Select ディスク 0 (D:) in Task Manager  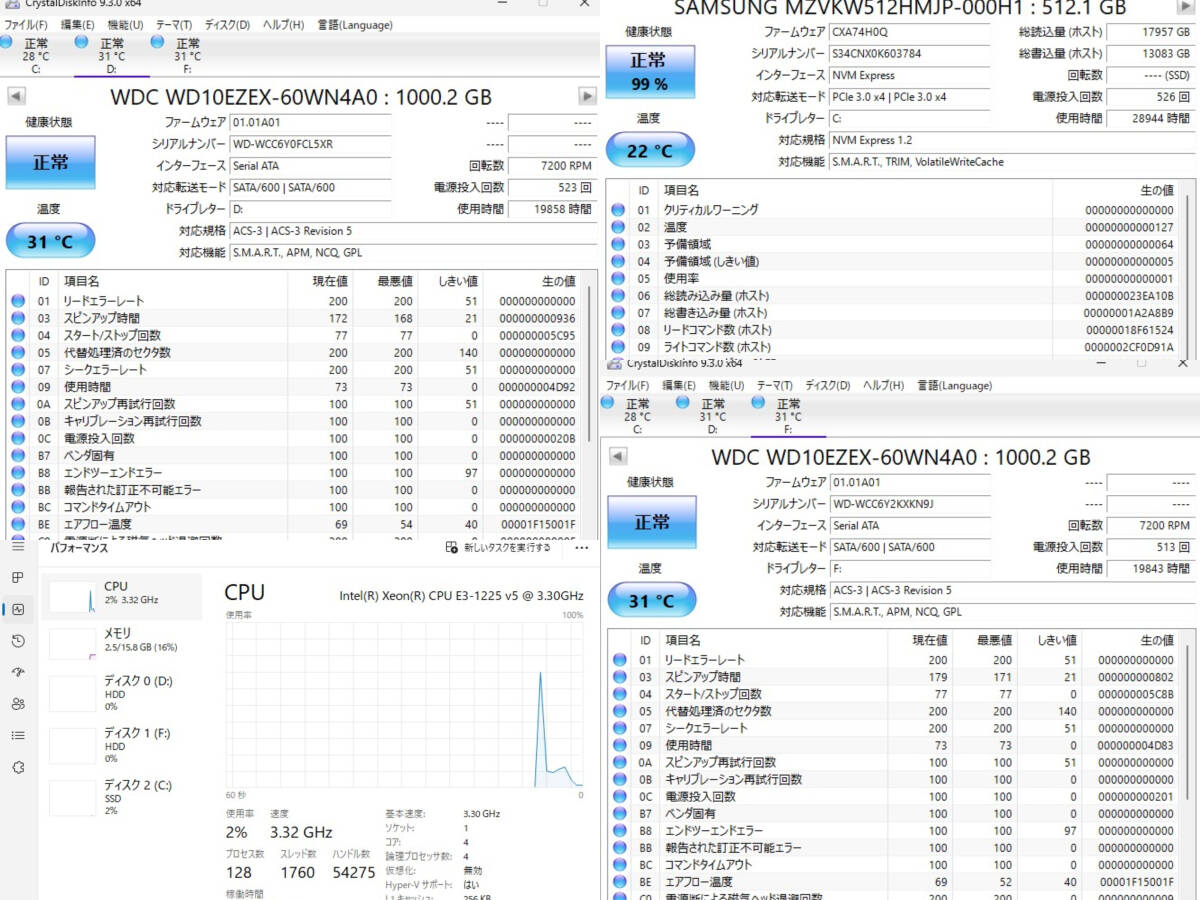tap(122, 692)
